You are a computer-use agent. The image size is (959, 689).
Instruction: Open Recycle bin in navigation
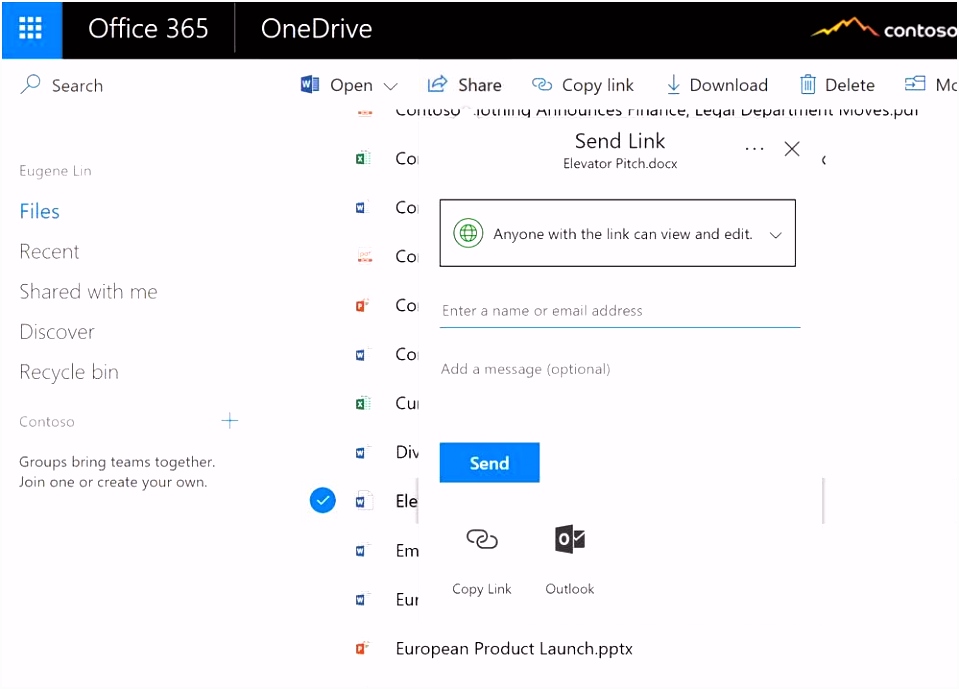(69, 372)
